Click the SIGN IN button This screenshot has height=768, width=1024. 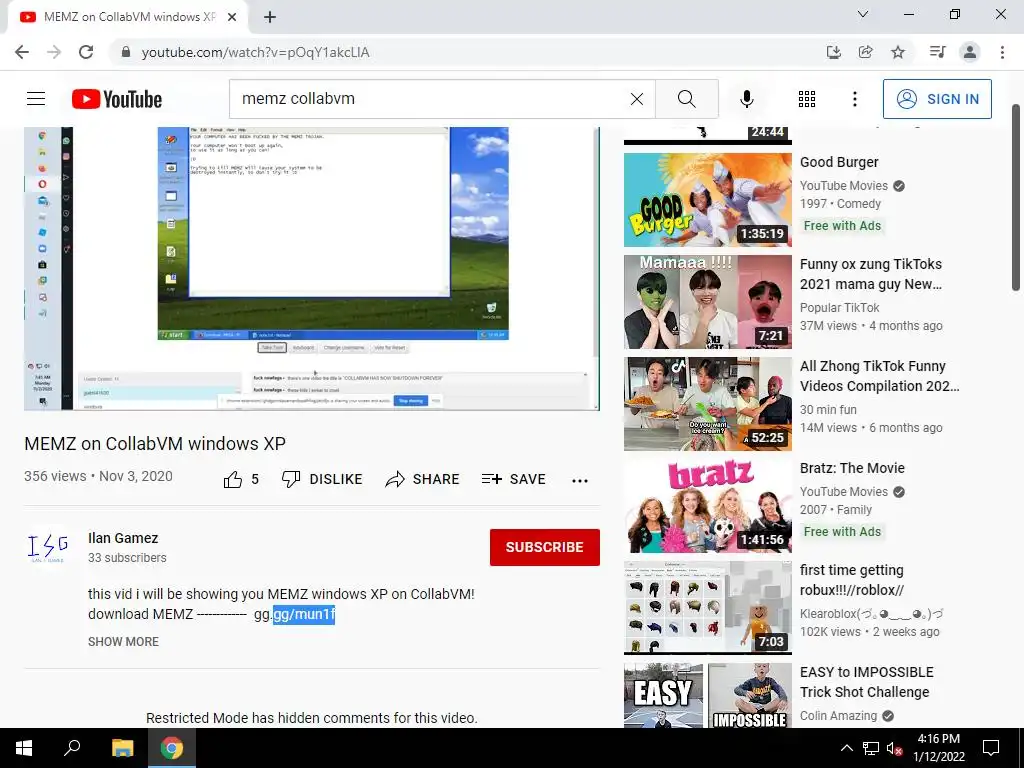pyautogui.click(x=937, y=99)
